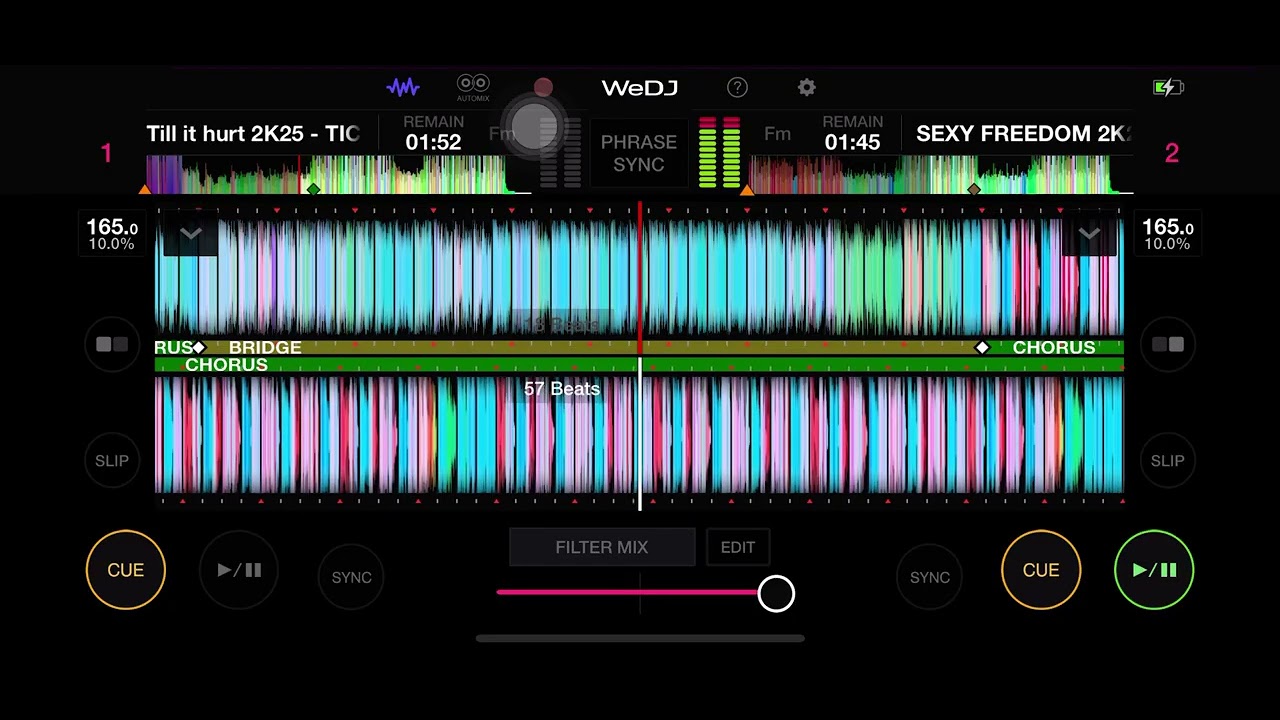Image resolution: width=1280 pixels, height=720 pixels.
Task: Click the WeDJ logo
Action: tap(640, 88)
